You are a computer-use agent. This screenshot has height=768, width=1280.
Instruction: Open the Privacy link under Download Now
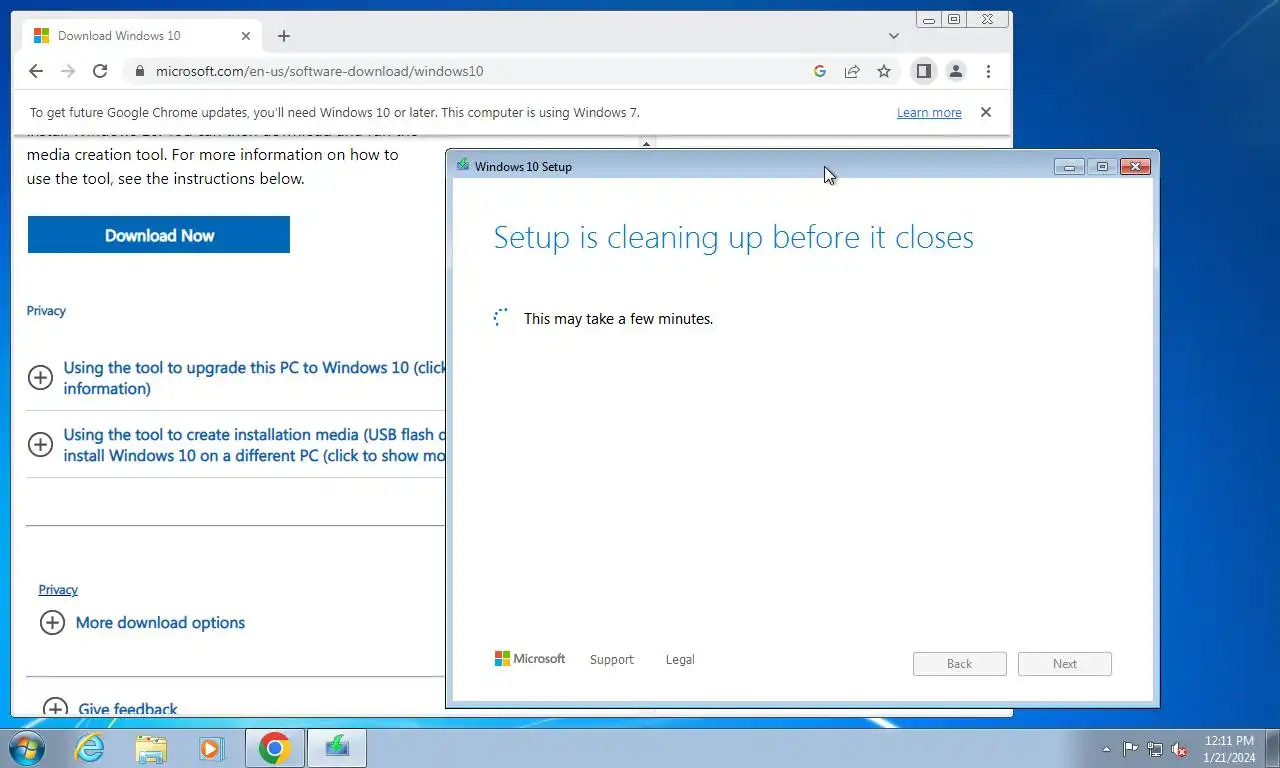pos(46,311)
